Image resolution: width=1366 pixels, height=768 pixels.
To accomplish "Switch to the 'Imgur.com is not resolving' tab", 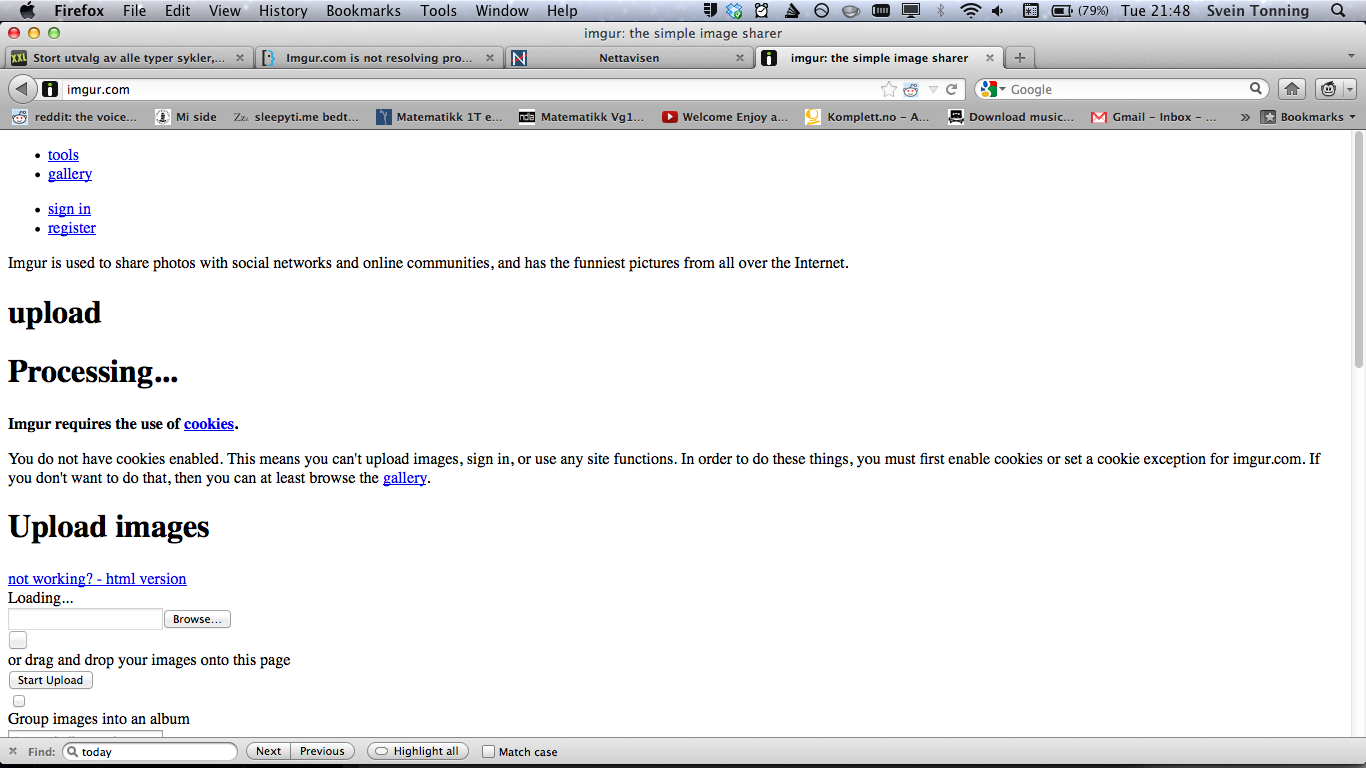I will pyautogui.click(x=378, y=58).
